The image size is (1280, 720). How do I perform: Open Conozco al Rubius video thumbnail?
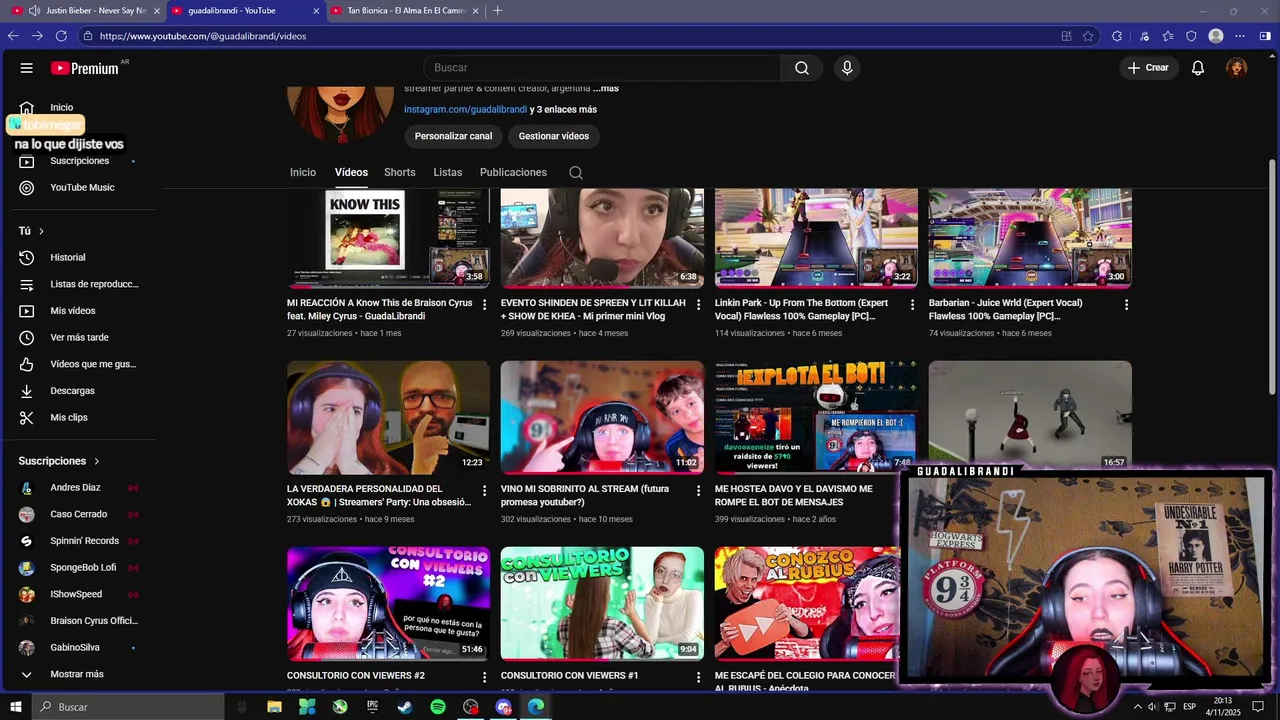808,603
